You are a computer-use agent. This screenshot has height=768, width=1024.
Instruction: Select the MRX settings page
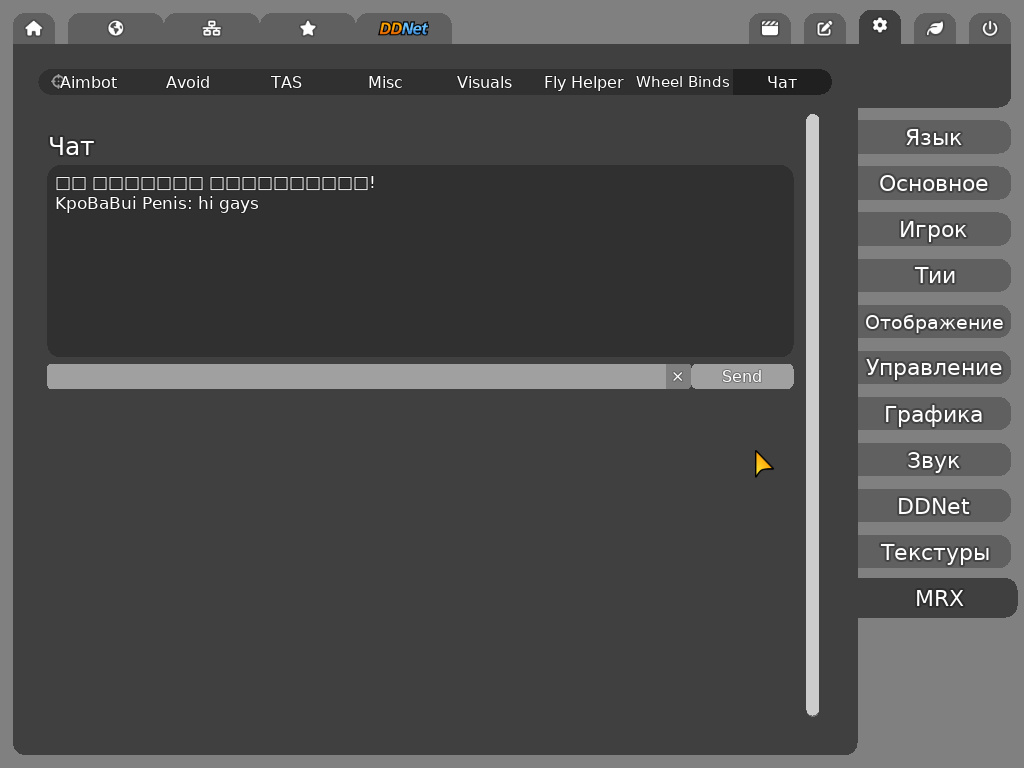pyautogui.click(x=938, y=598)
